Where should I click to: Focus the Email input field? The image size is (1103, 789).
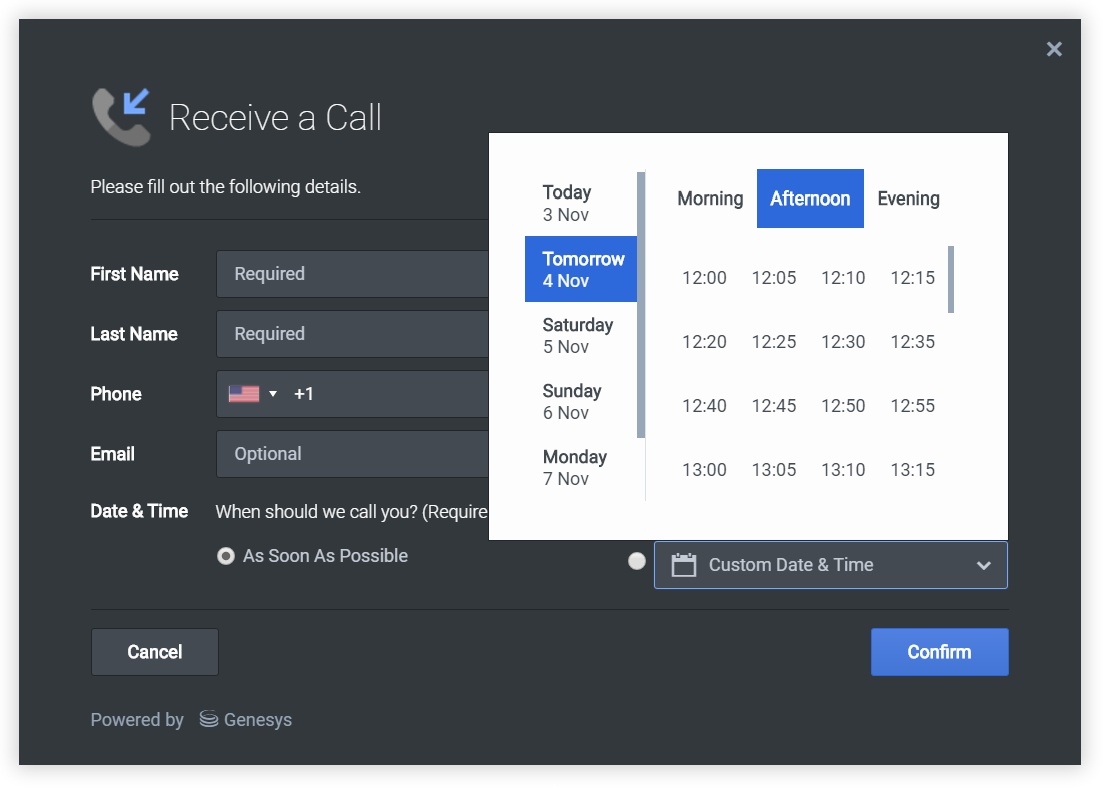pos(352,454)
